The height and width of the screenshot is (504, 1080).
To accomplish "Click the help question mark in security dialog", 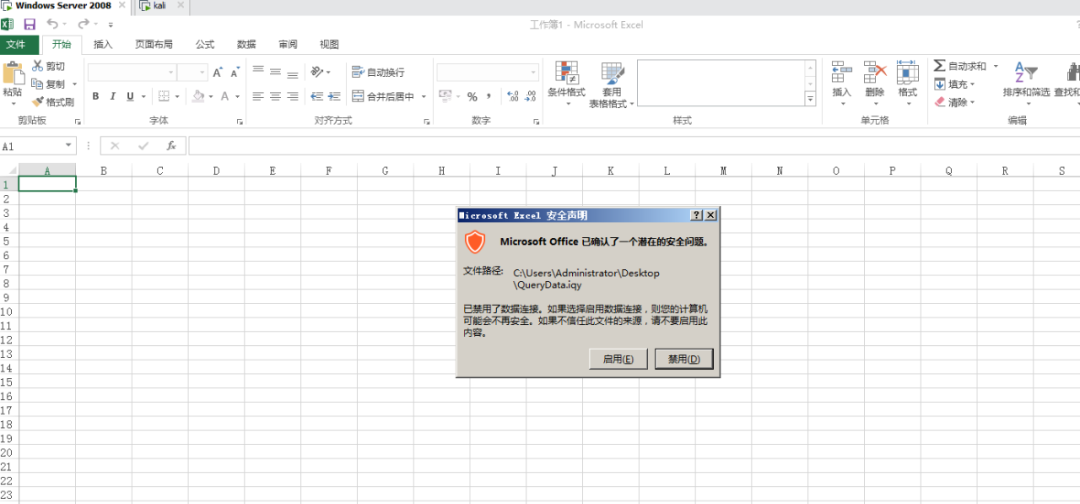I will point(697,216).
